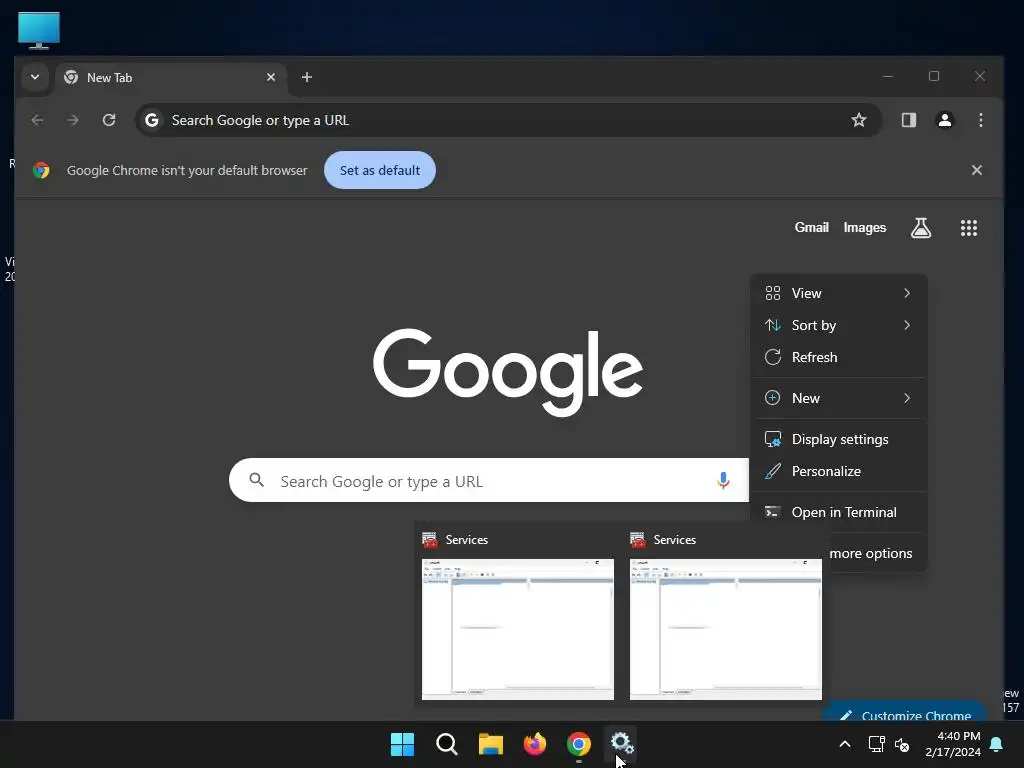Screen dimensions: 1024x768
Task: Launch Firefox from the taskbar
Action: (x=535, y=744)
